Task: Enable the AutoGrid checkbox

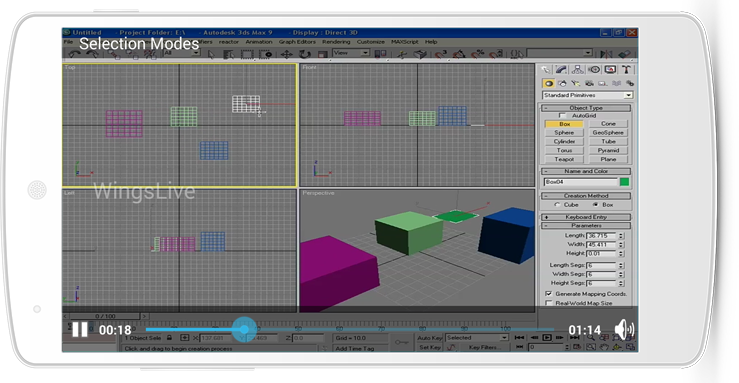Action: tap(562, 115)
